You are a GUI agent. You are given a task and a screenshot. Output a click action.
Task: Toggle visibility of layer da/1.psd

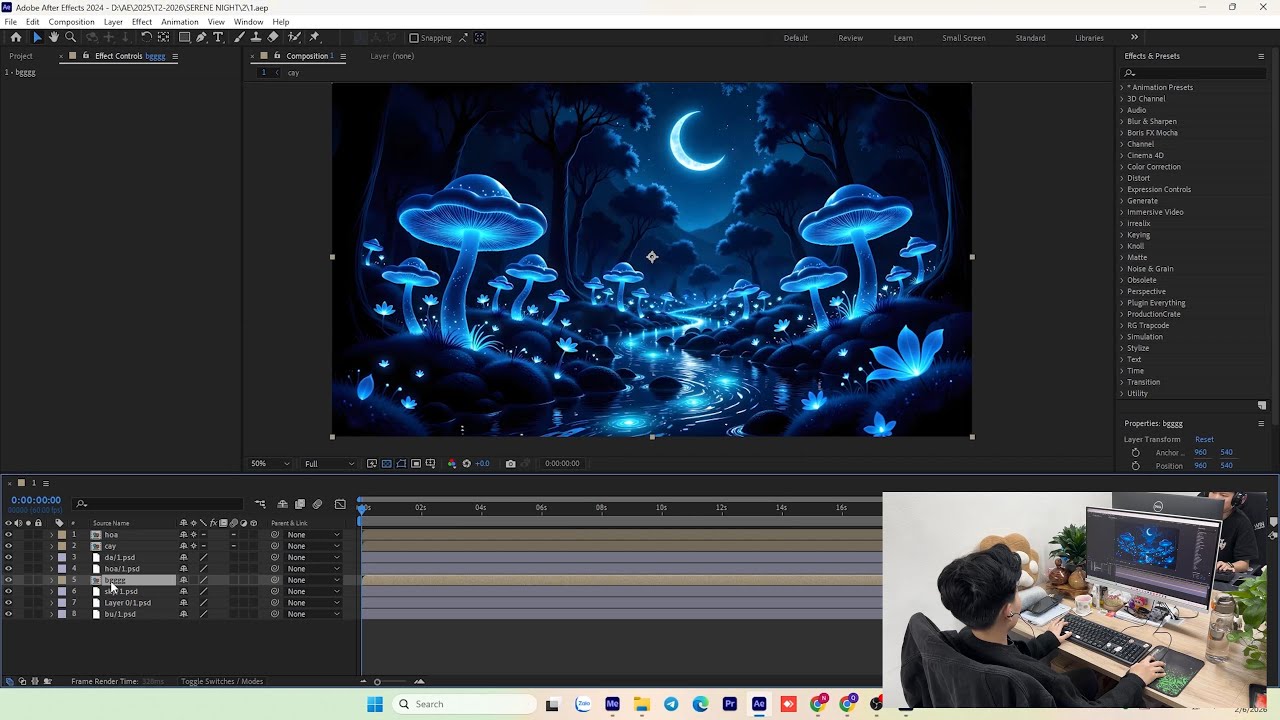pos(8,557)
